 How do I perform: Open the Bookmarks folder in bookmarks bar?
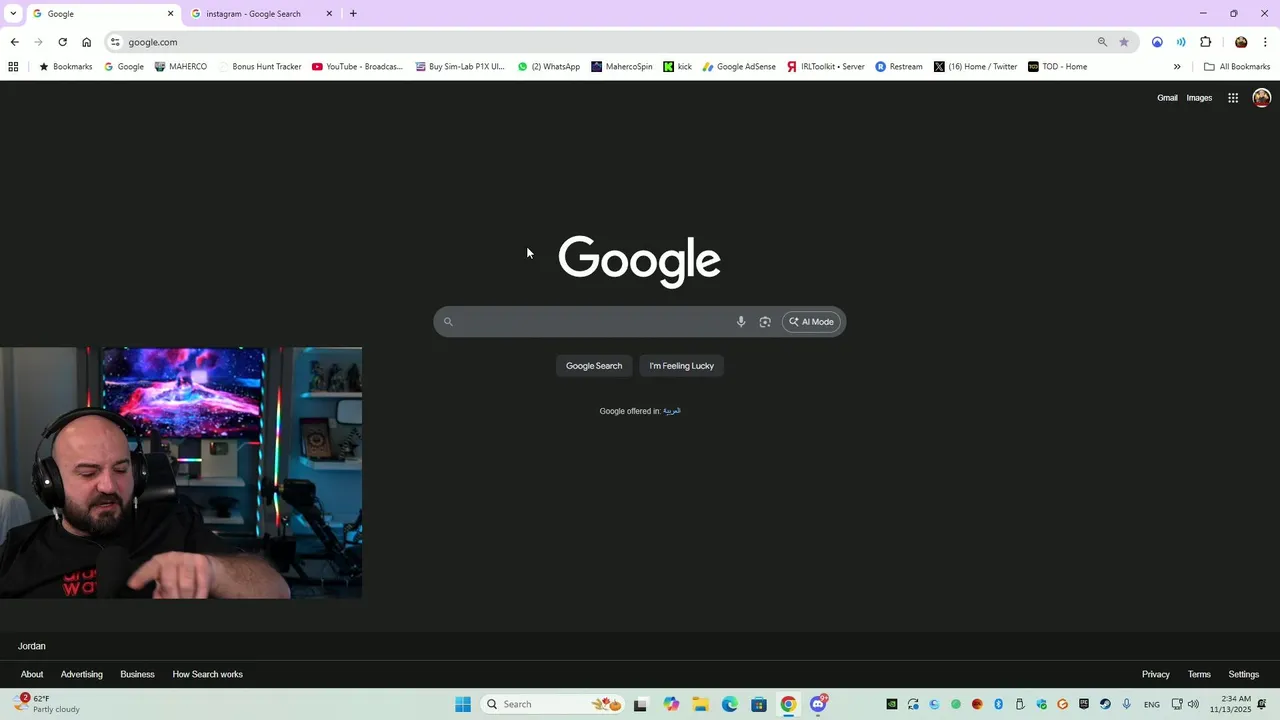point(65,67)
